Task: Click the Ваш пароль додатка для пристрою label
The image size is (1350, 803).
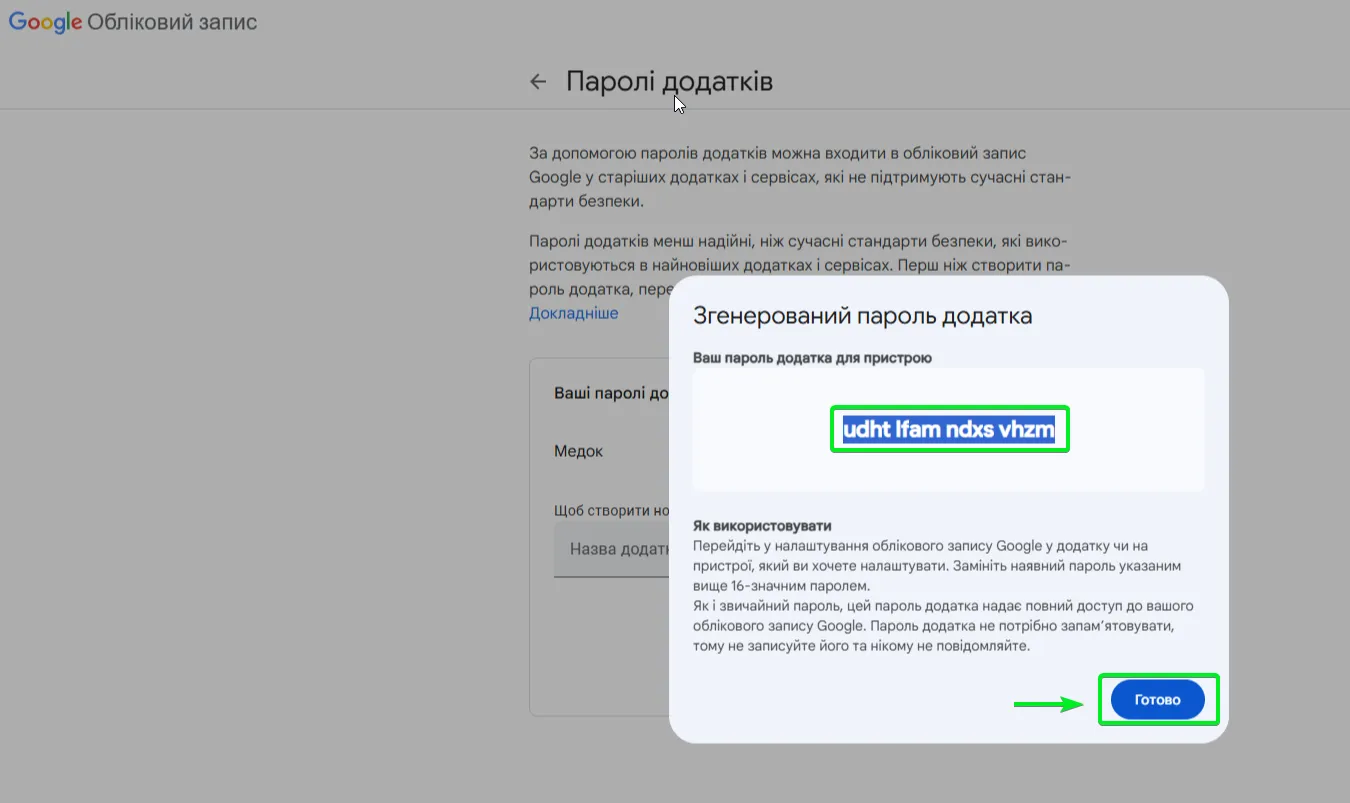Action: click(x=812, y=357)
